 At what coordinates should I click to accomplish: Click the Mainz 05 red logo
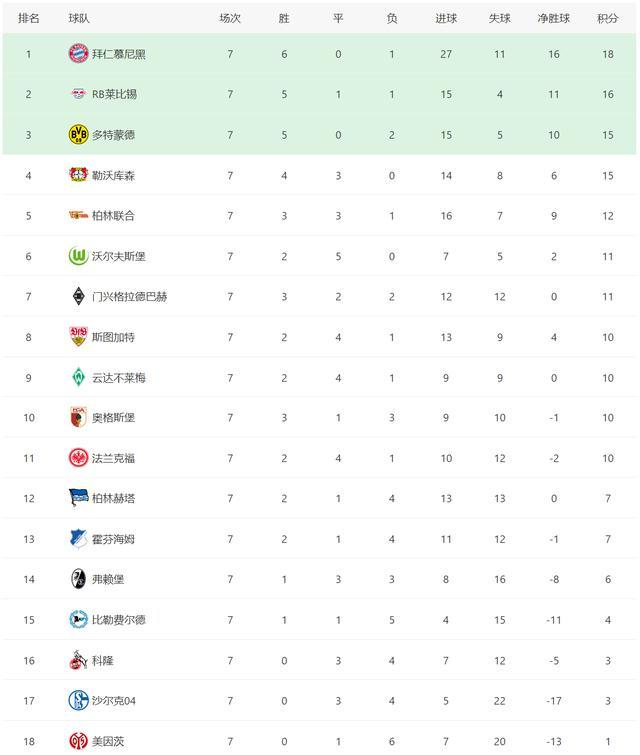click(78, 741)
